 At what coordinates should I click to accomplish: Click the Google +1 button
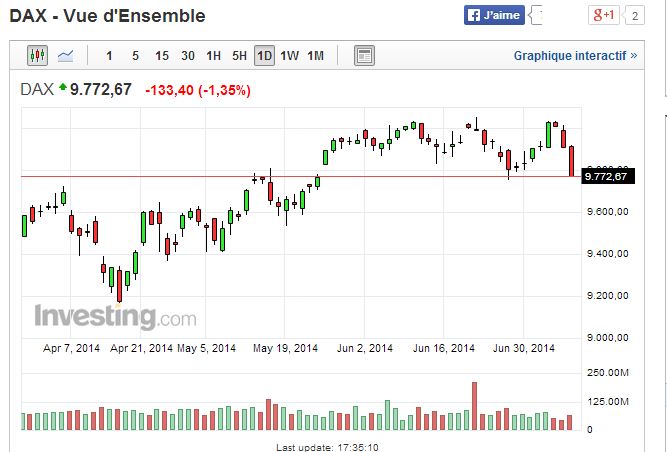click(605, 16)
